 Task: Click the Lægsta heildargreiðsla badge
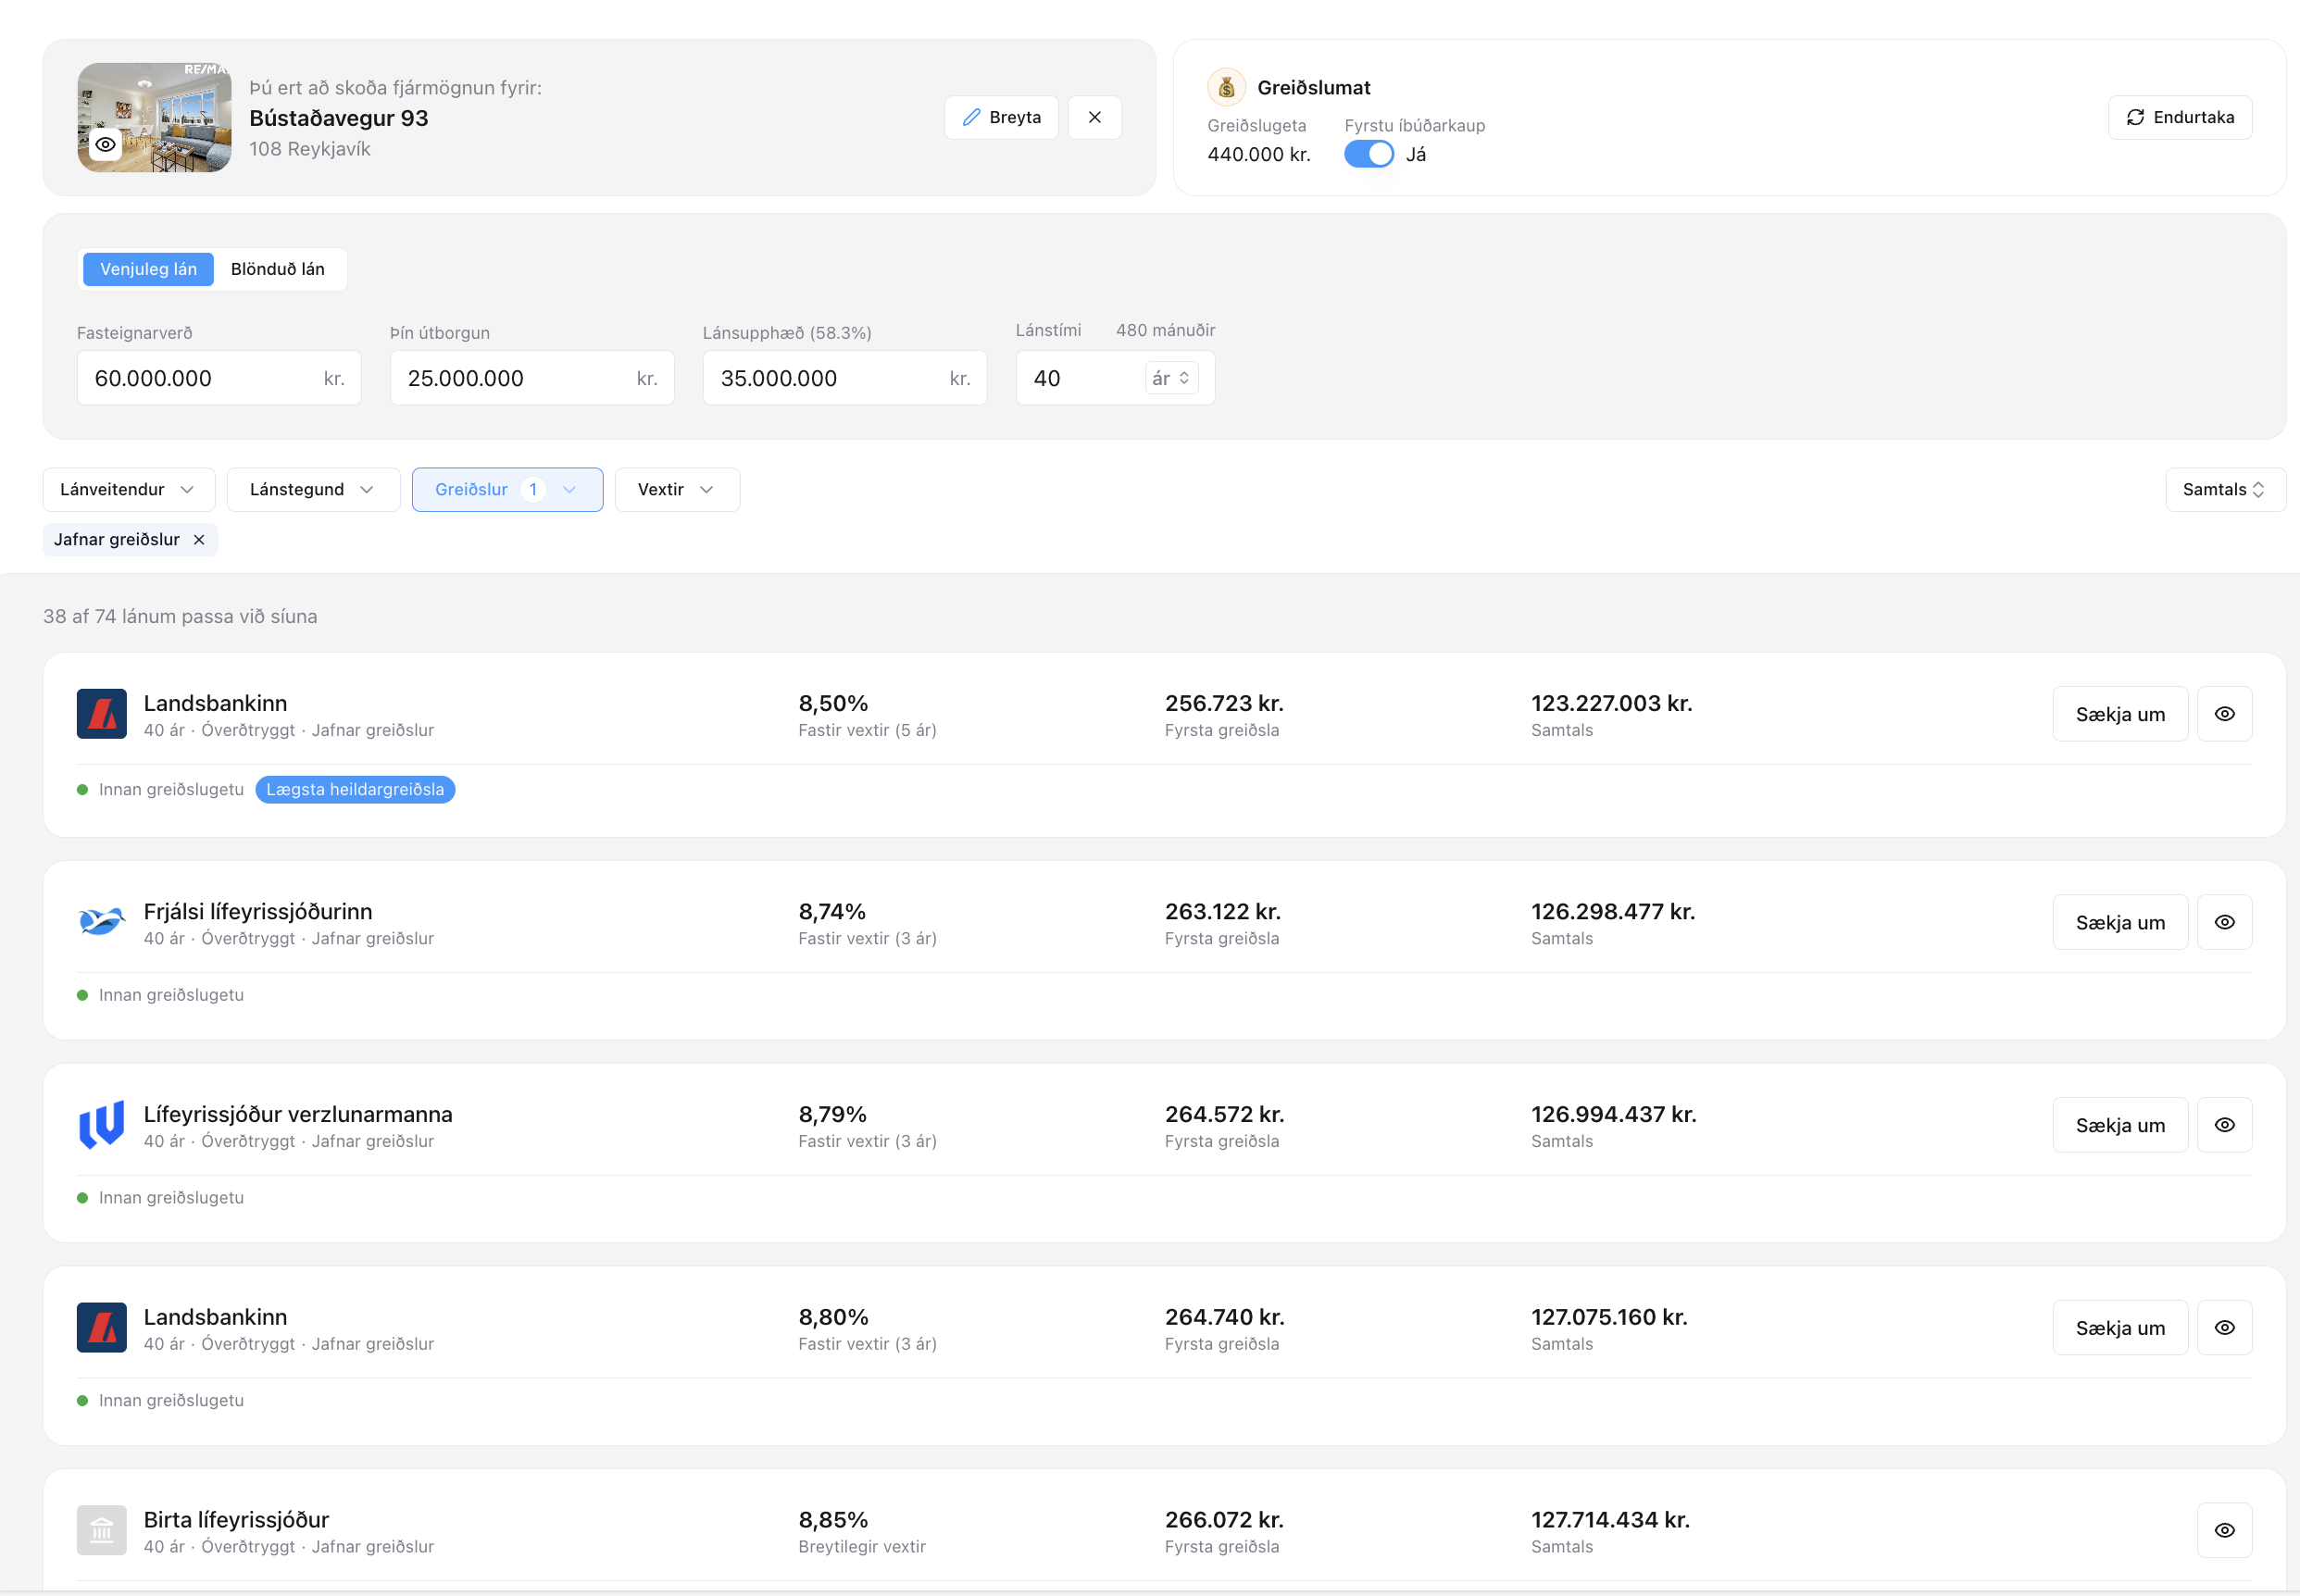click(x=355, y=790)
